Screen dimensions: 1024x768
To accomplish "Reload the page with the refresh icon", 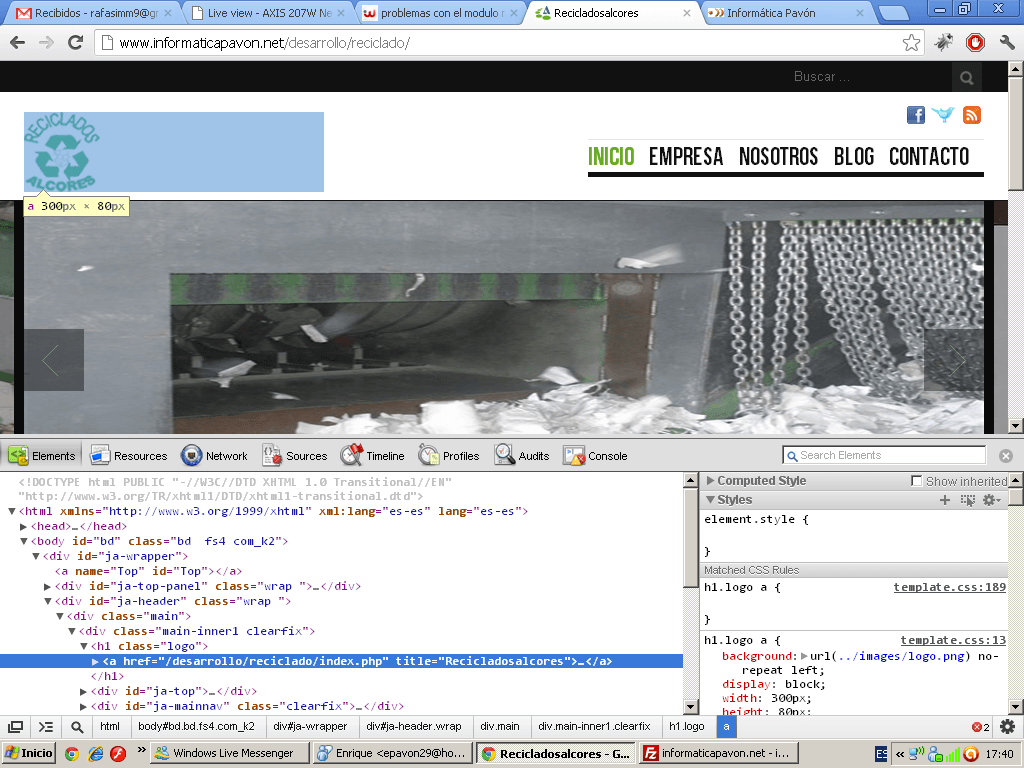I will tap(76, 43).
